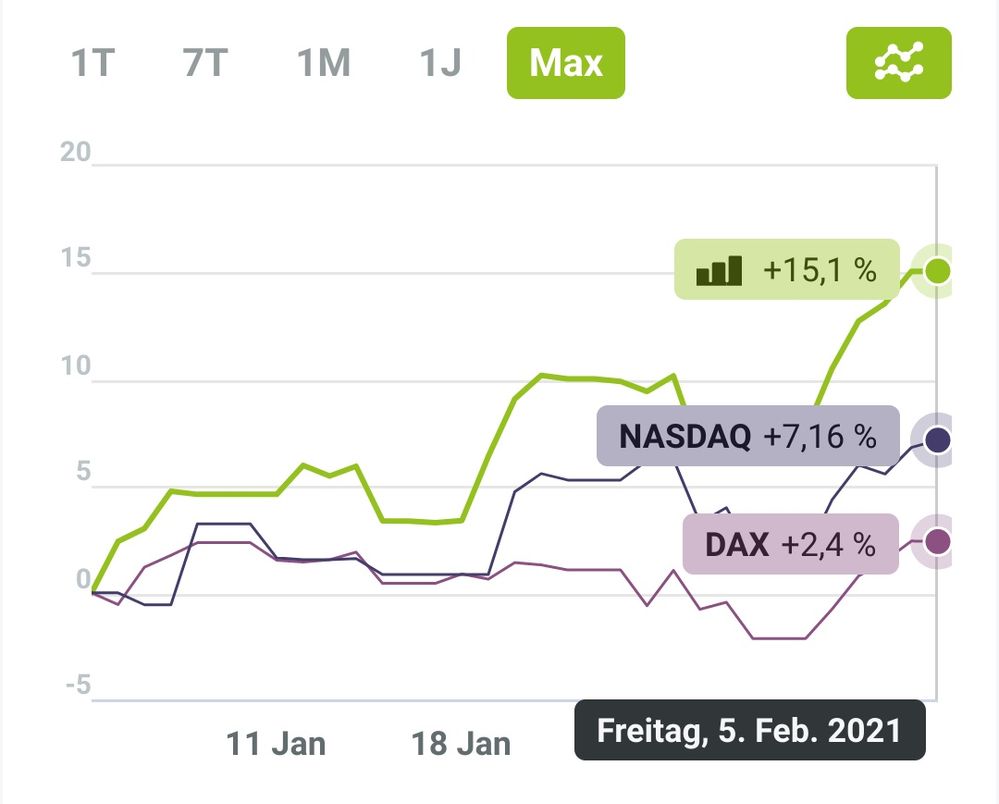Click the purple DAX endpoint dot
The width and height of the screenshot is (999, 804).
pos(937,542)
